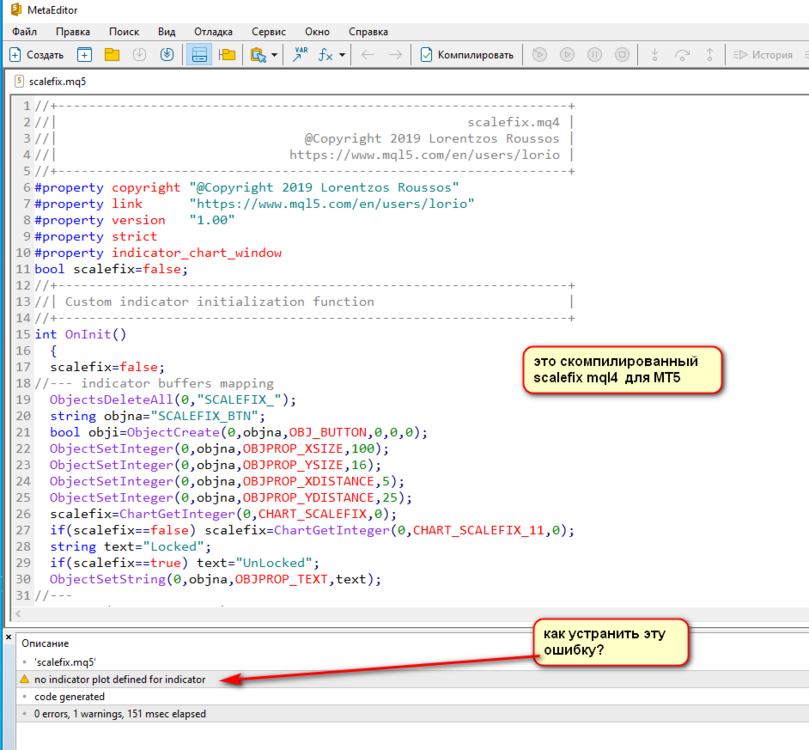Click 'ObjectsDeleteAll' on line 19
The width and height of the screenshot is (809, 750).
pos(111,400)
